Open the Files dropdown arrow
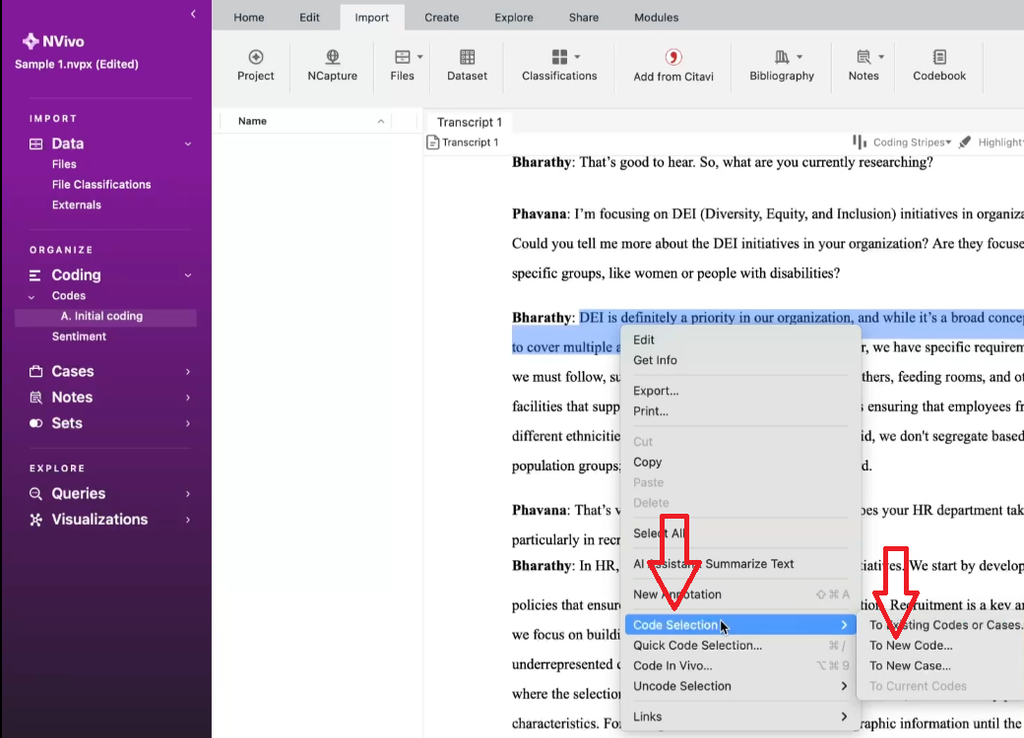Screen dimensions: 1024x738 [420, 57]
